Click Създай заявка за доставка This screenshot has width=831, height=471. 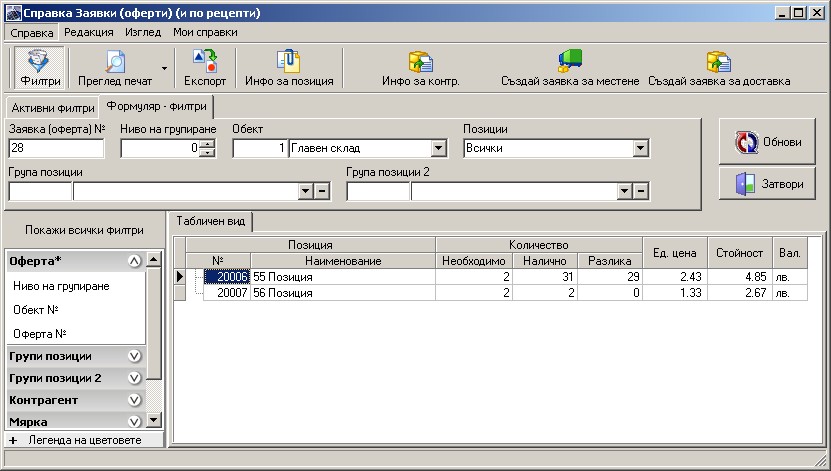[719, 67]
